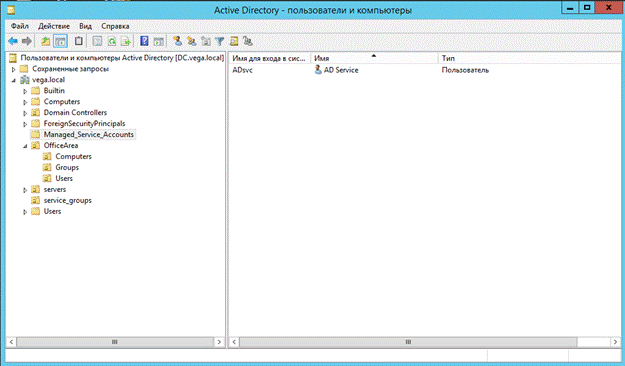Toggle the action pane toolbar icon
The height and width of the screenshot is (366, 625).
(159, 41)
